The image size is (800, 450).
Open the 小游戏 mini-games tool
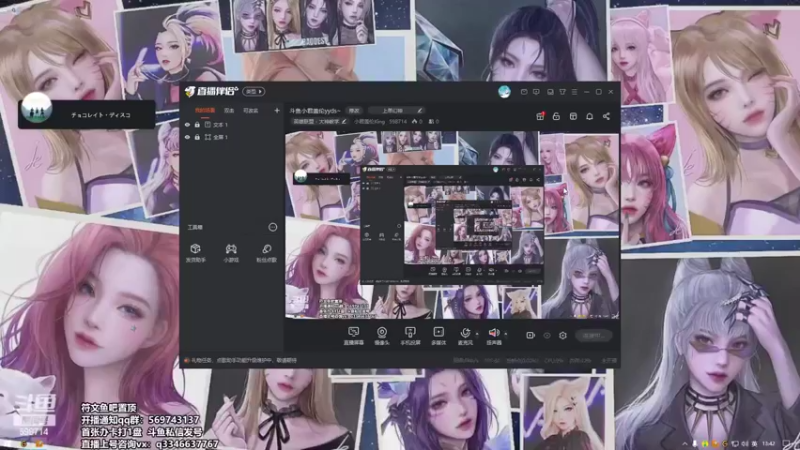tap(231, 253)
